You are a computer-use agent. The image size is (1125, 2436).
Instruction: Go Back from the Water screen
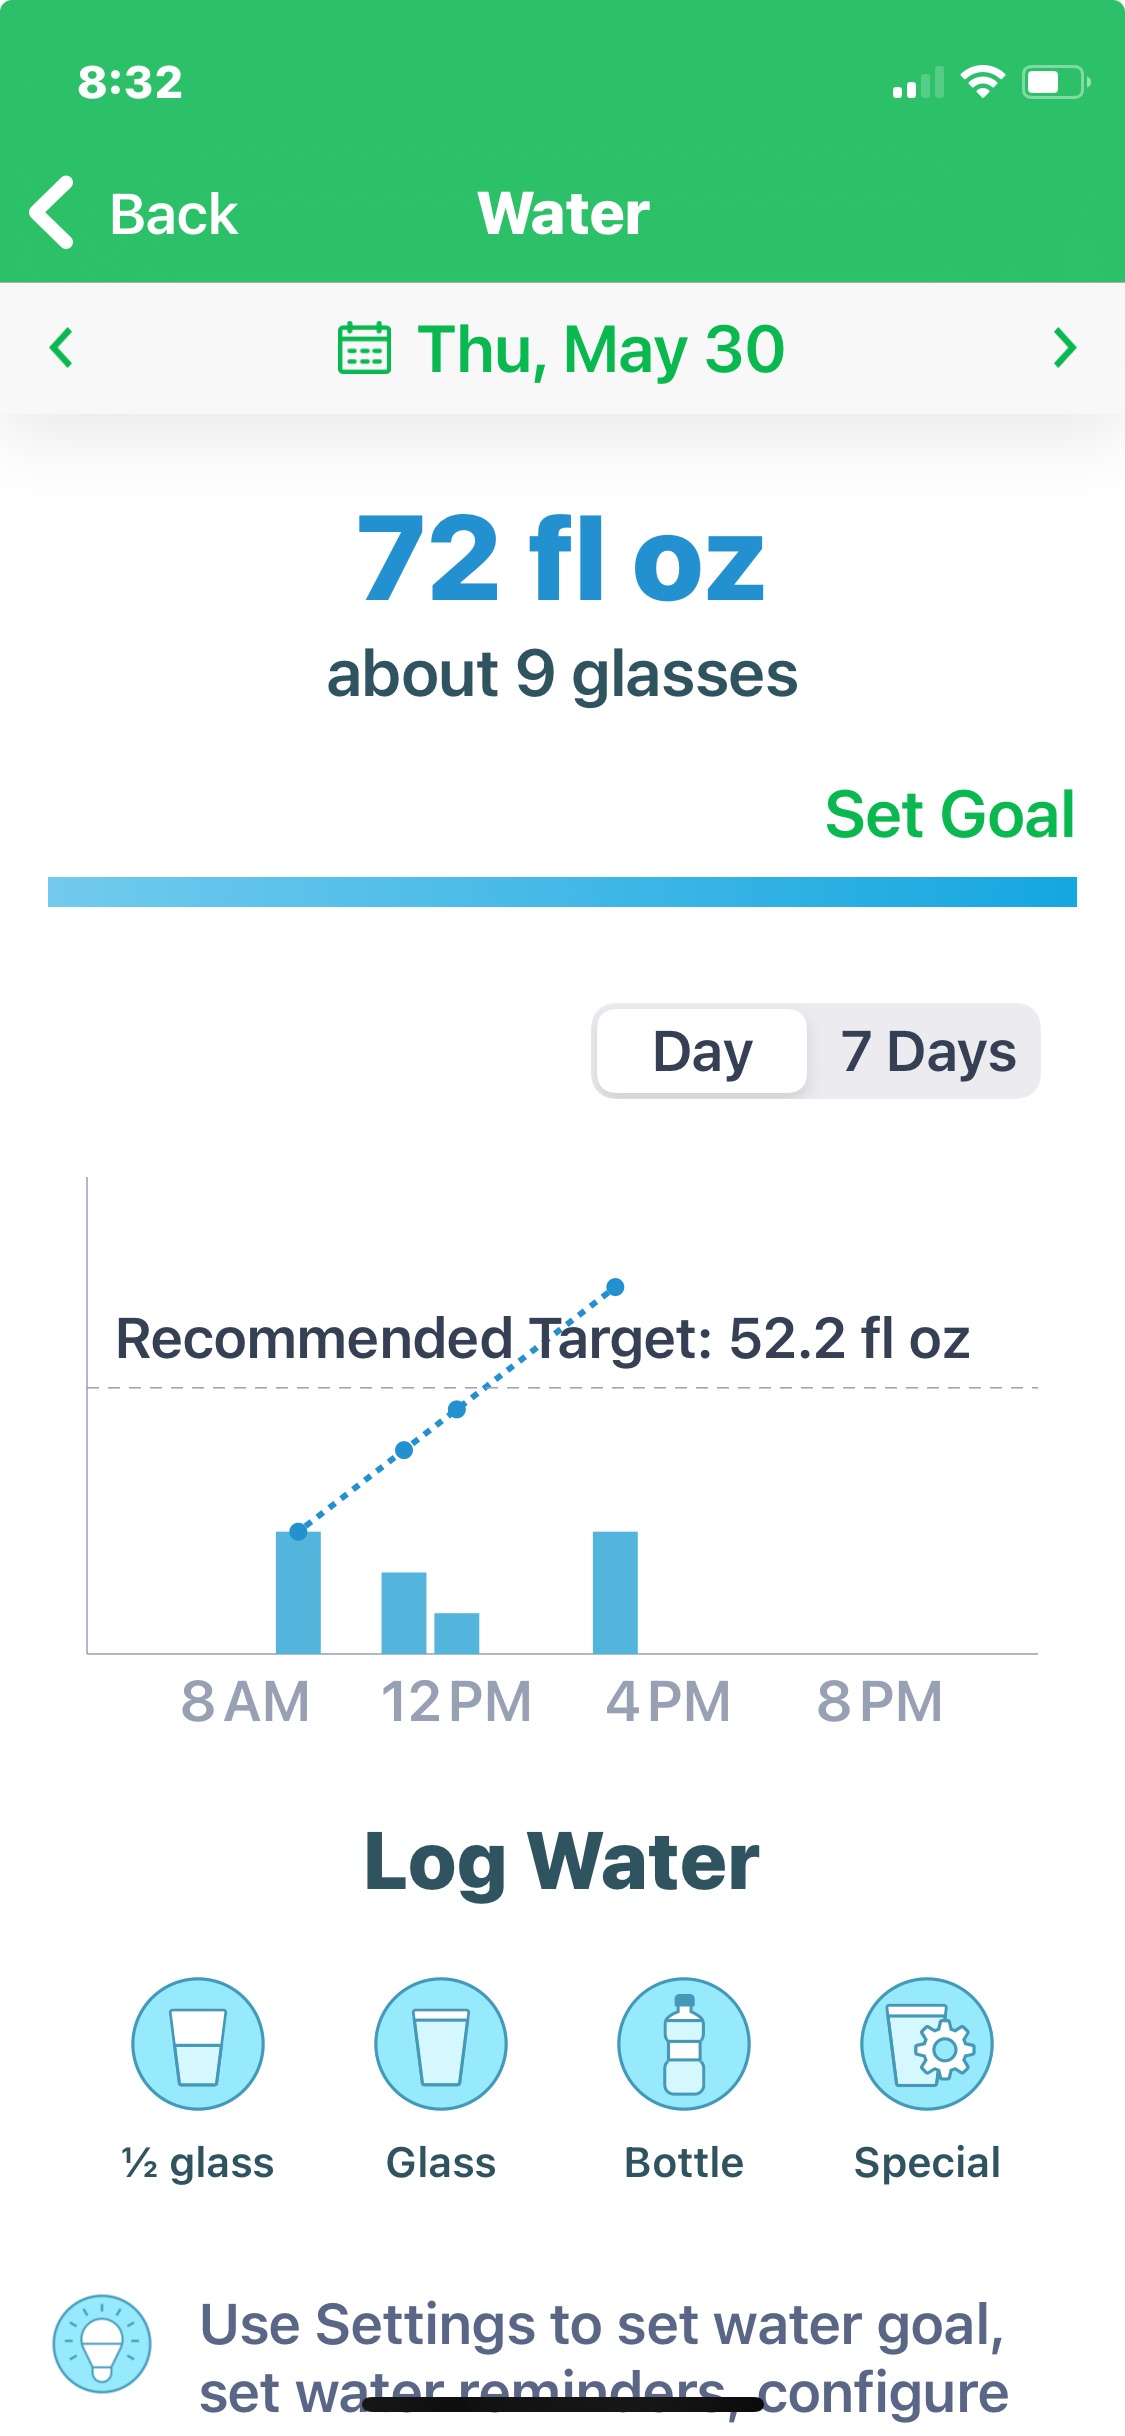[x=135, y=213]
